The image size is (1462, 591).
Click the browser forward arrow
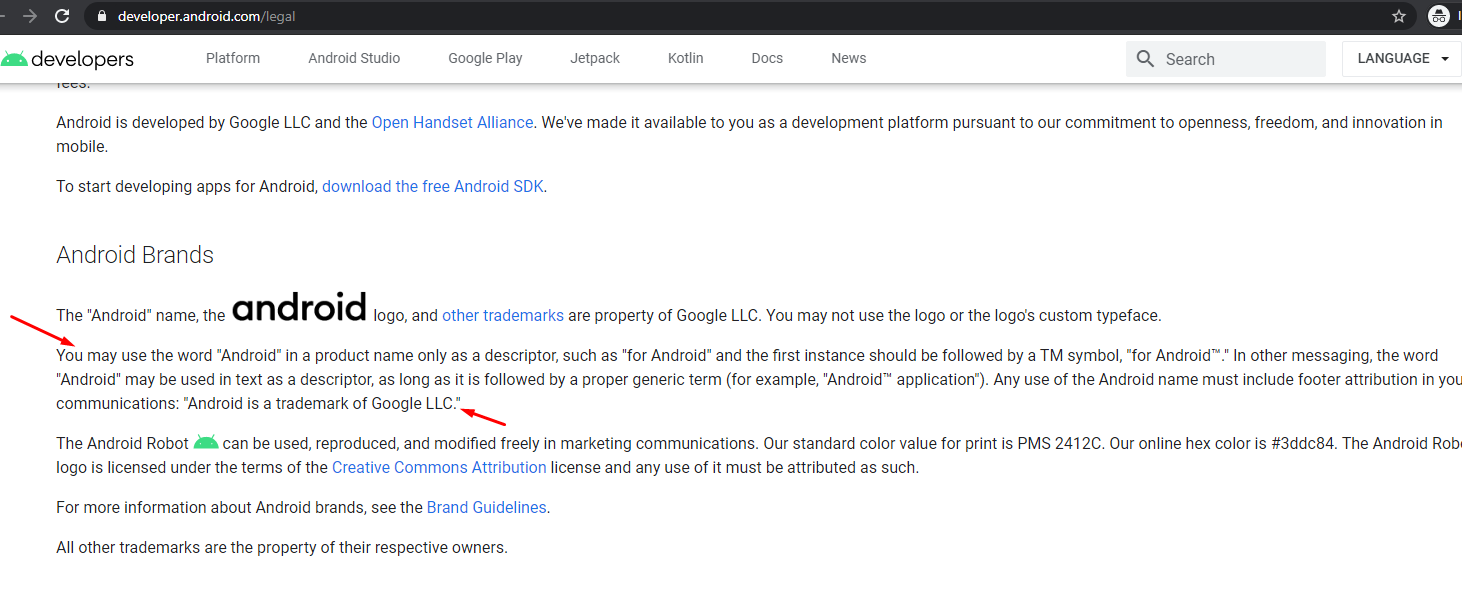(29, 16)
